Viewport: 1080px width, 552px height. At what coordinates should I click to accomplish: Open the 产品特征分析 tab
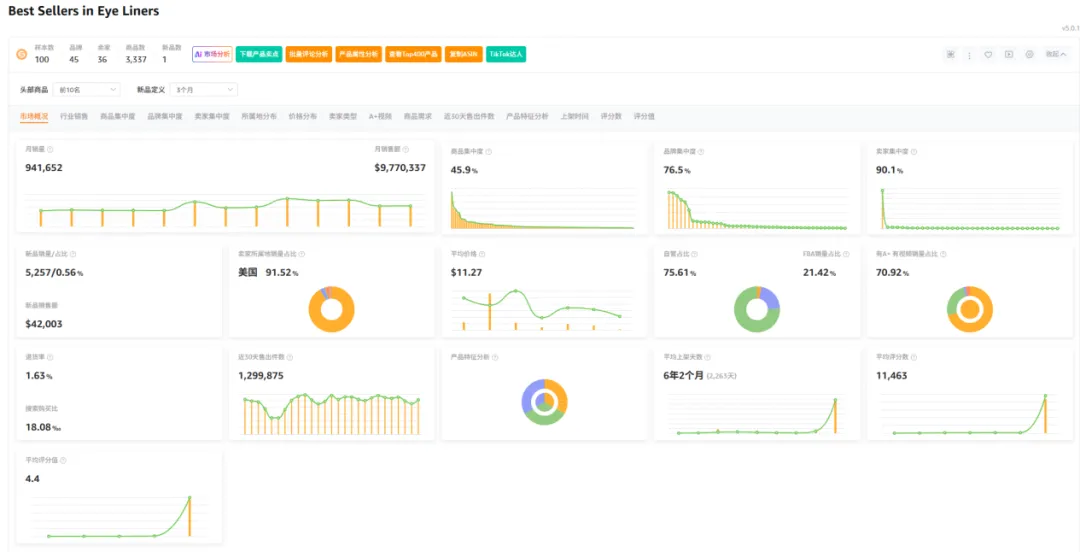point(527,116)
